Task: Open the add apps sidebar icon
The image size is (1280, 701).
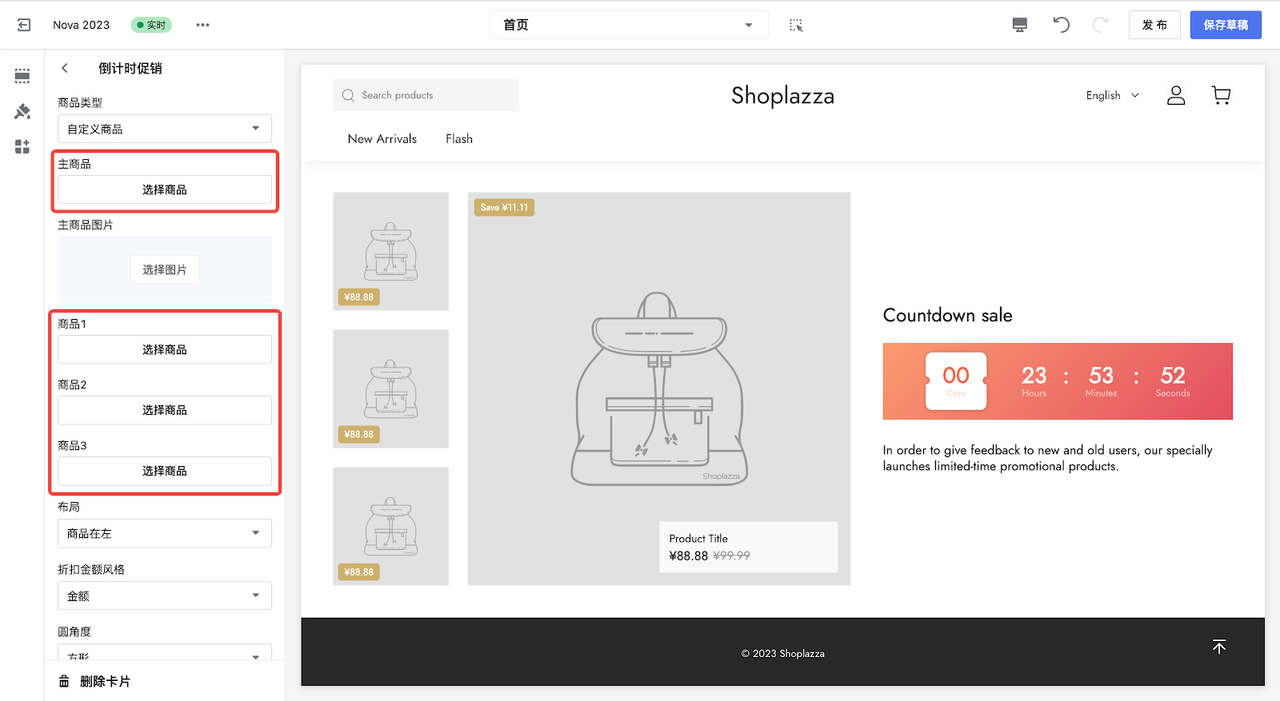Action: [22, 147]
